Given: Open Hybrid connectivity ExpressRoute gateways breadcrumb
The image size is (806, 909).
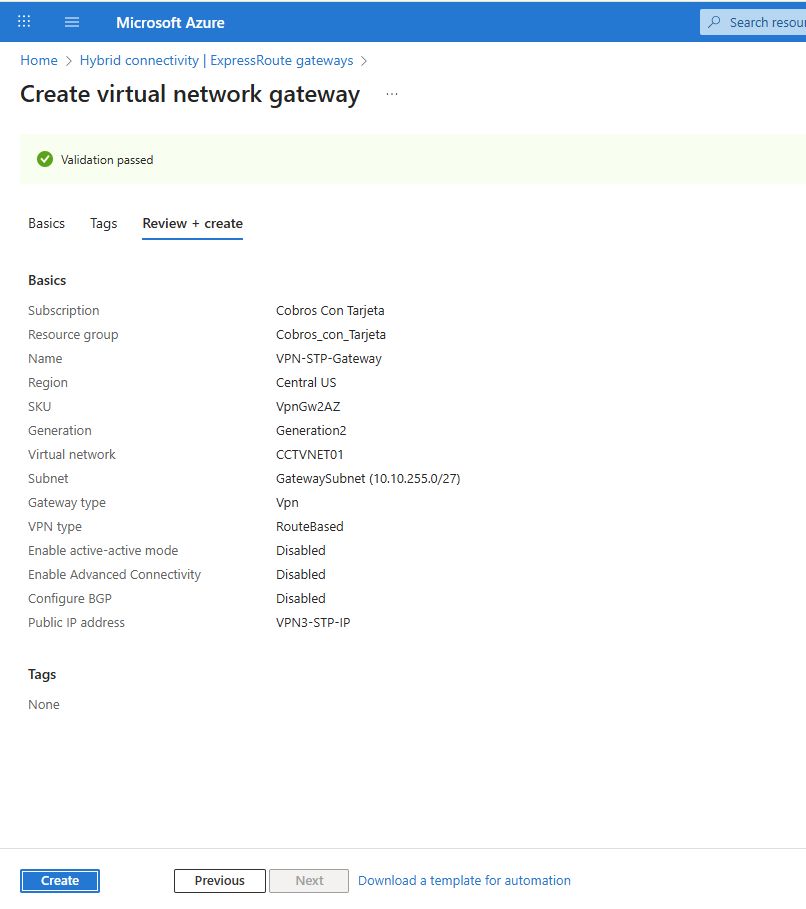Looking at the screenshot, I should coord(216,60).
